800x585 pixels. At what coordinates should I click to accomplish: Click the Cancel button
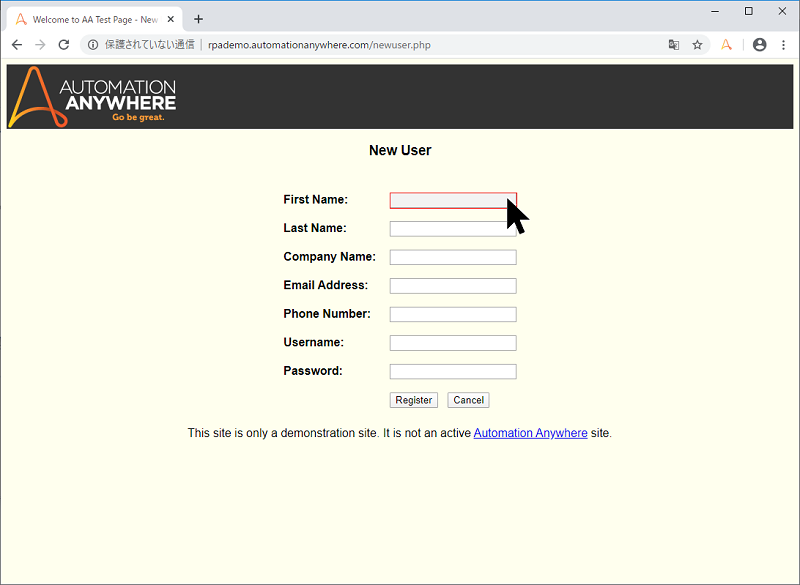(468, 400)
